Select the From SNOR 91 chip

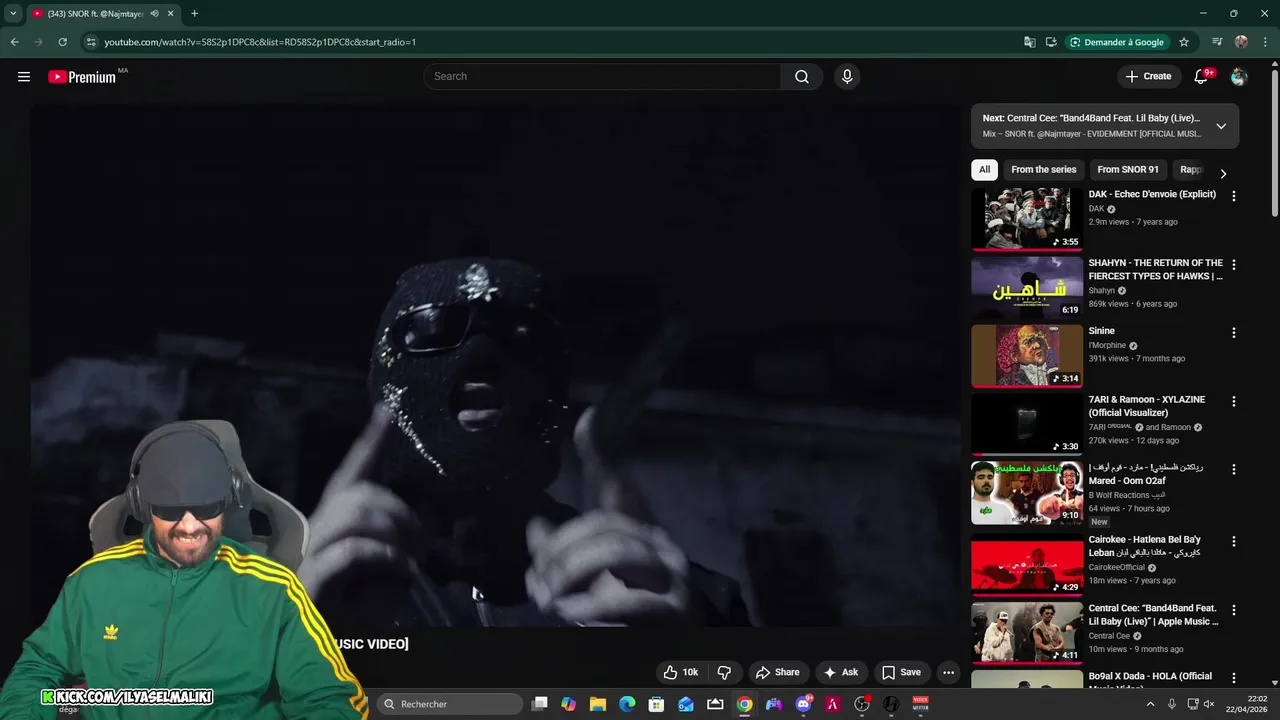(x=1128, y=170)
